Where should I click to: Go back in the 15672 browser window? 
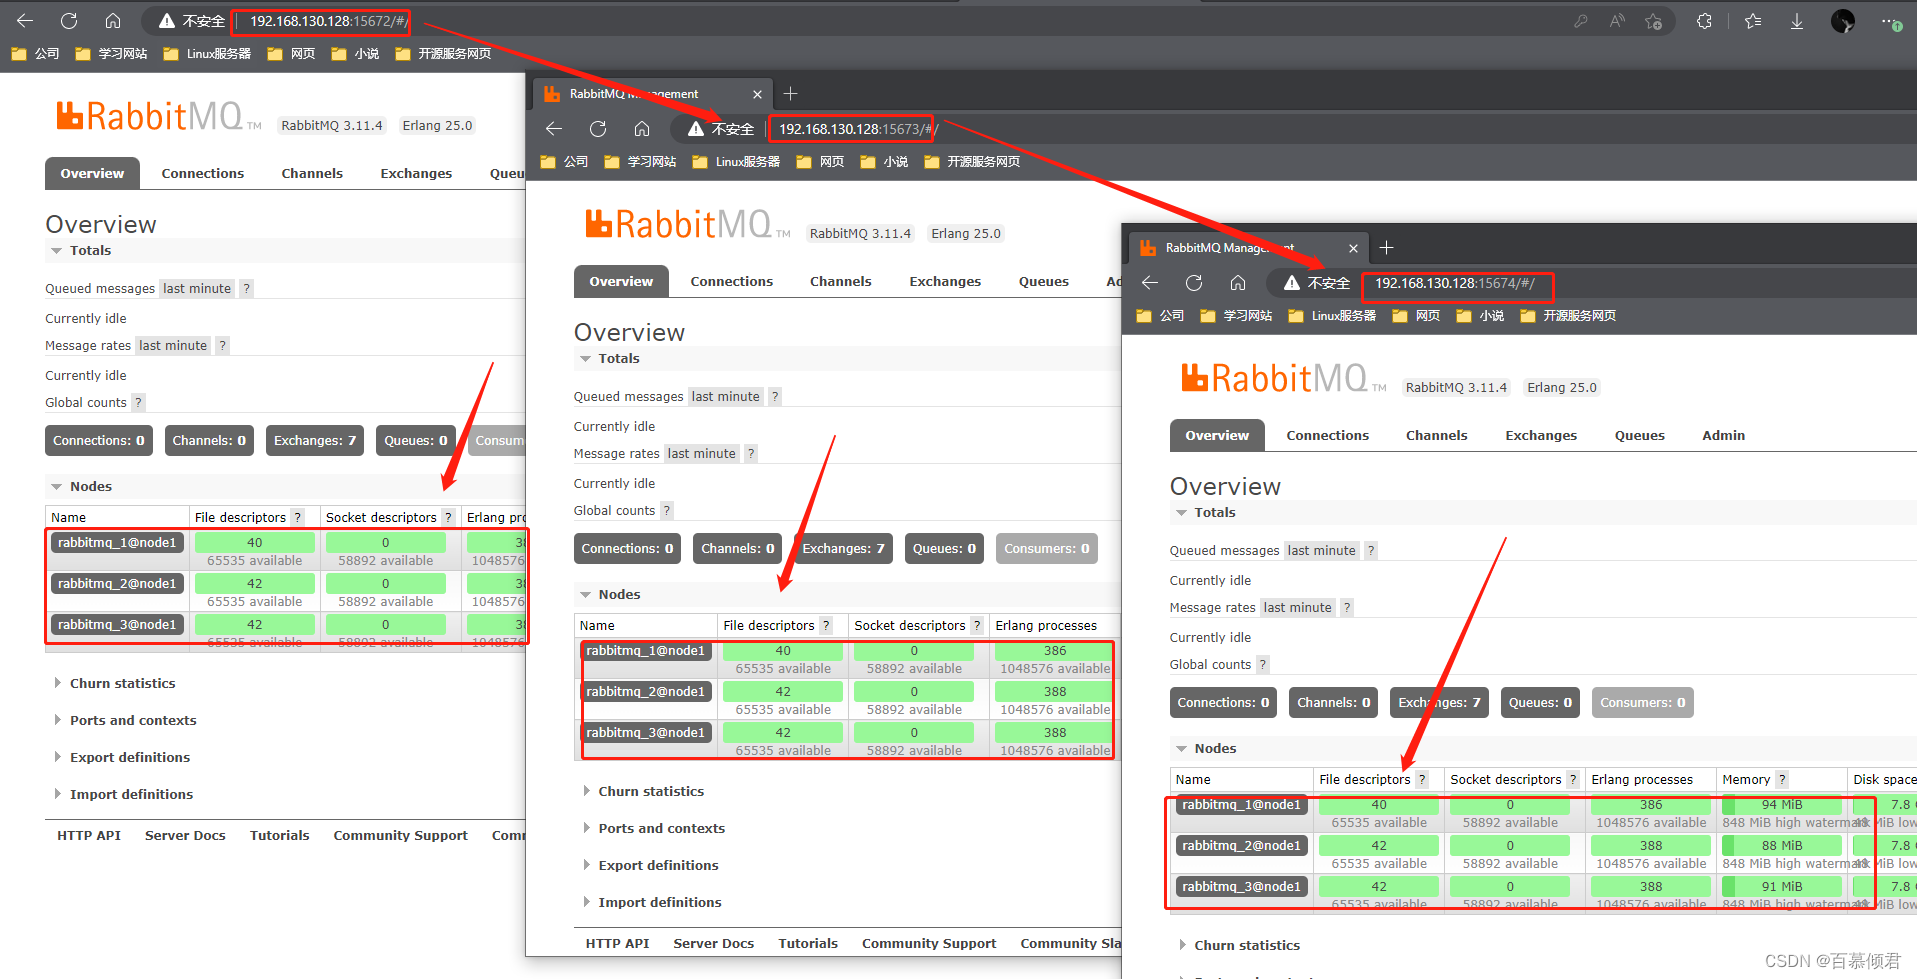coord(25,20)
